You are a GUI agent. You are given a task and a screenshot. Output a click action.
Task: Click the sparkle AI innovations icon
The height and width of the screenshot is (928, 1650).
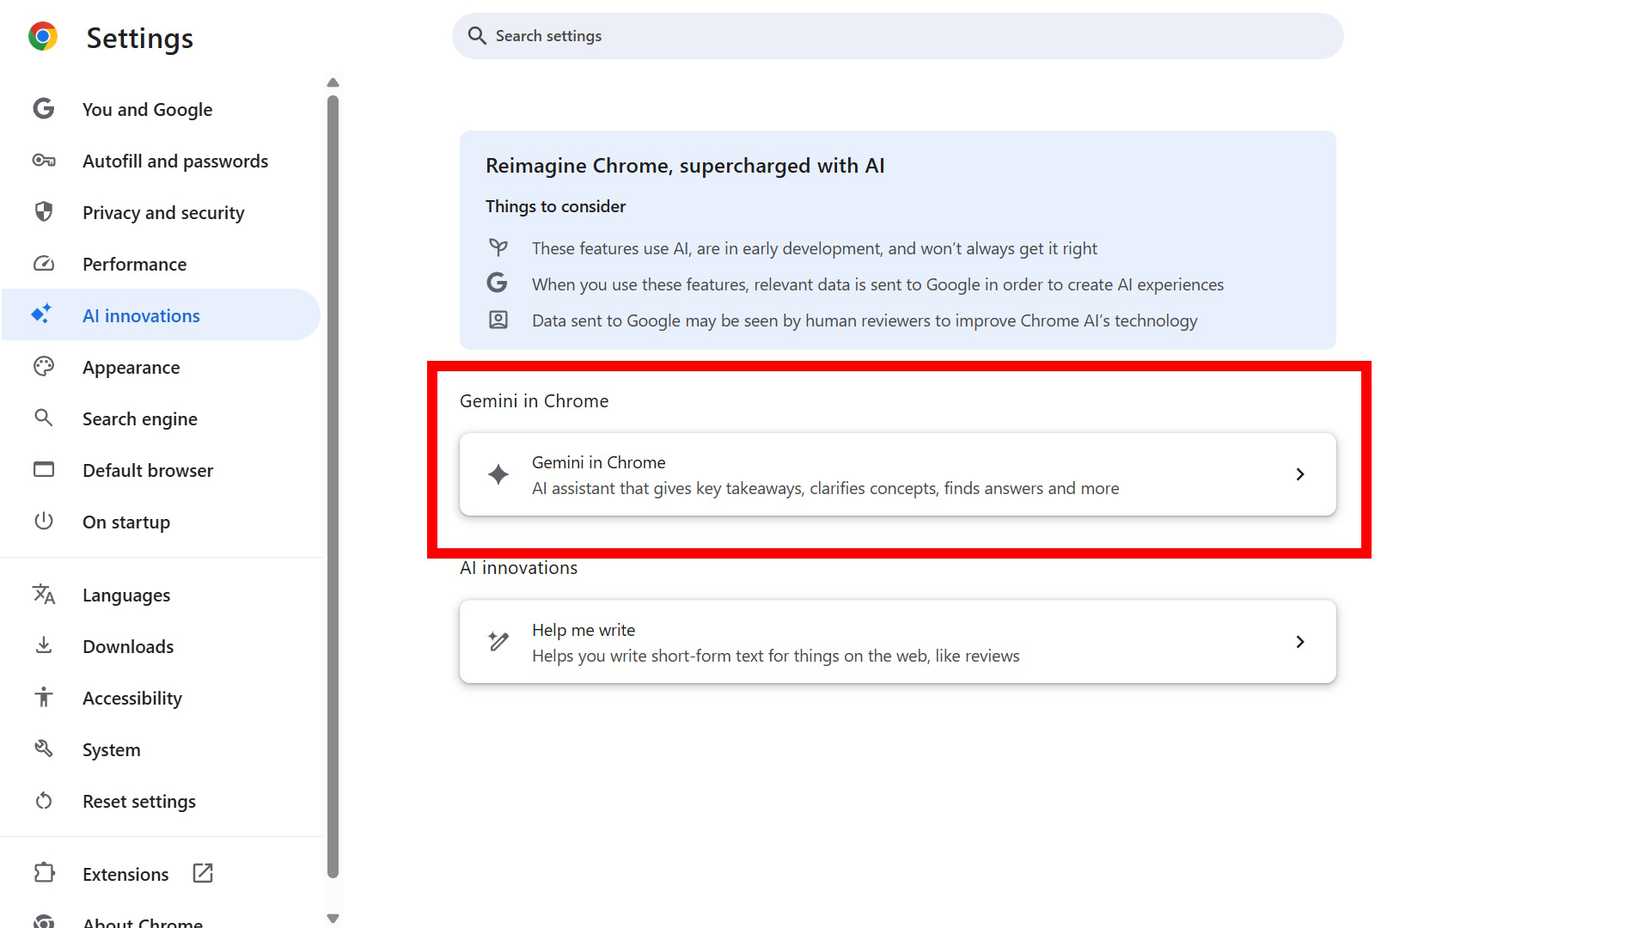point(41,315)
